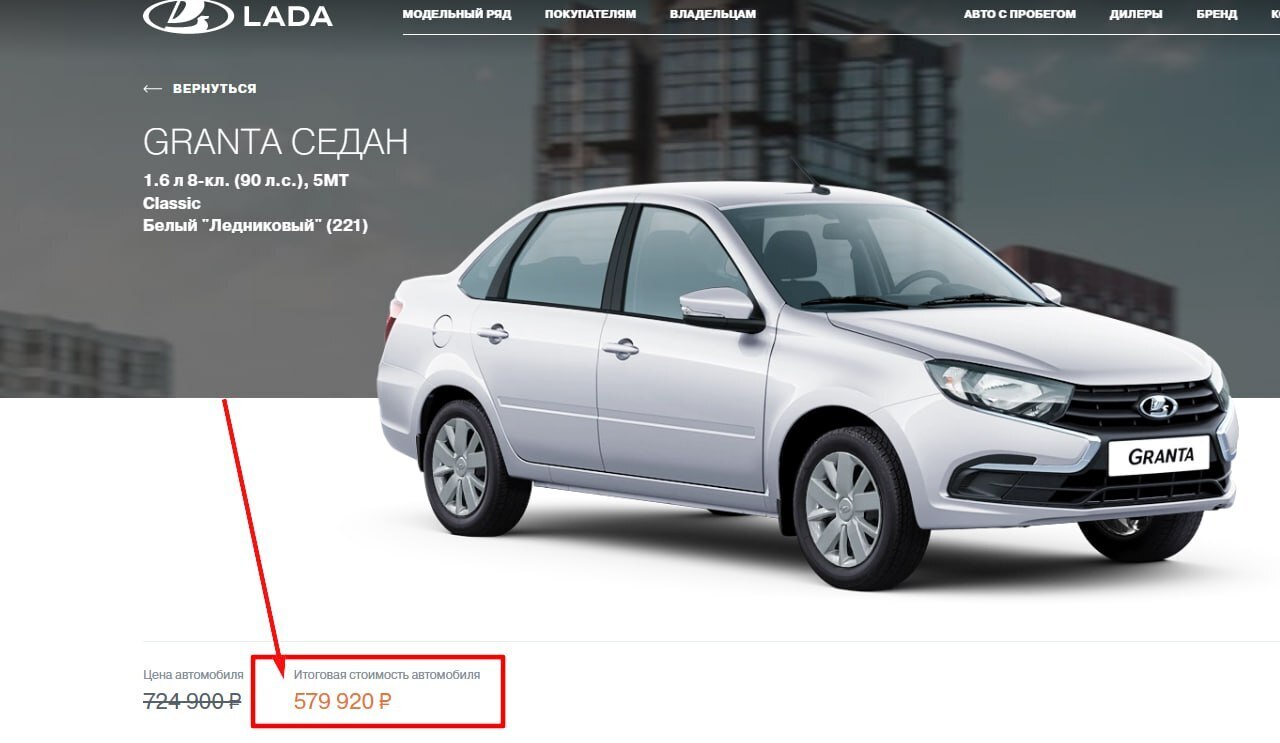Click the crossed-out price 724 900 ₽

[x=193, y=701]
